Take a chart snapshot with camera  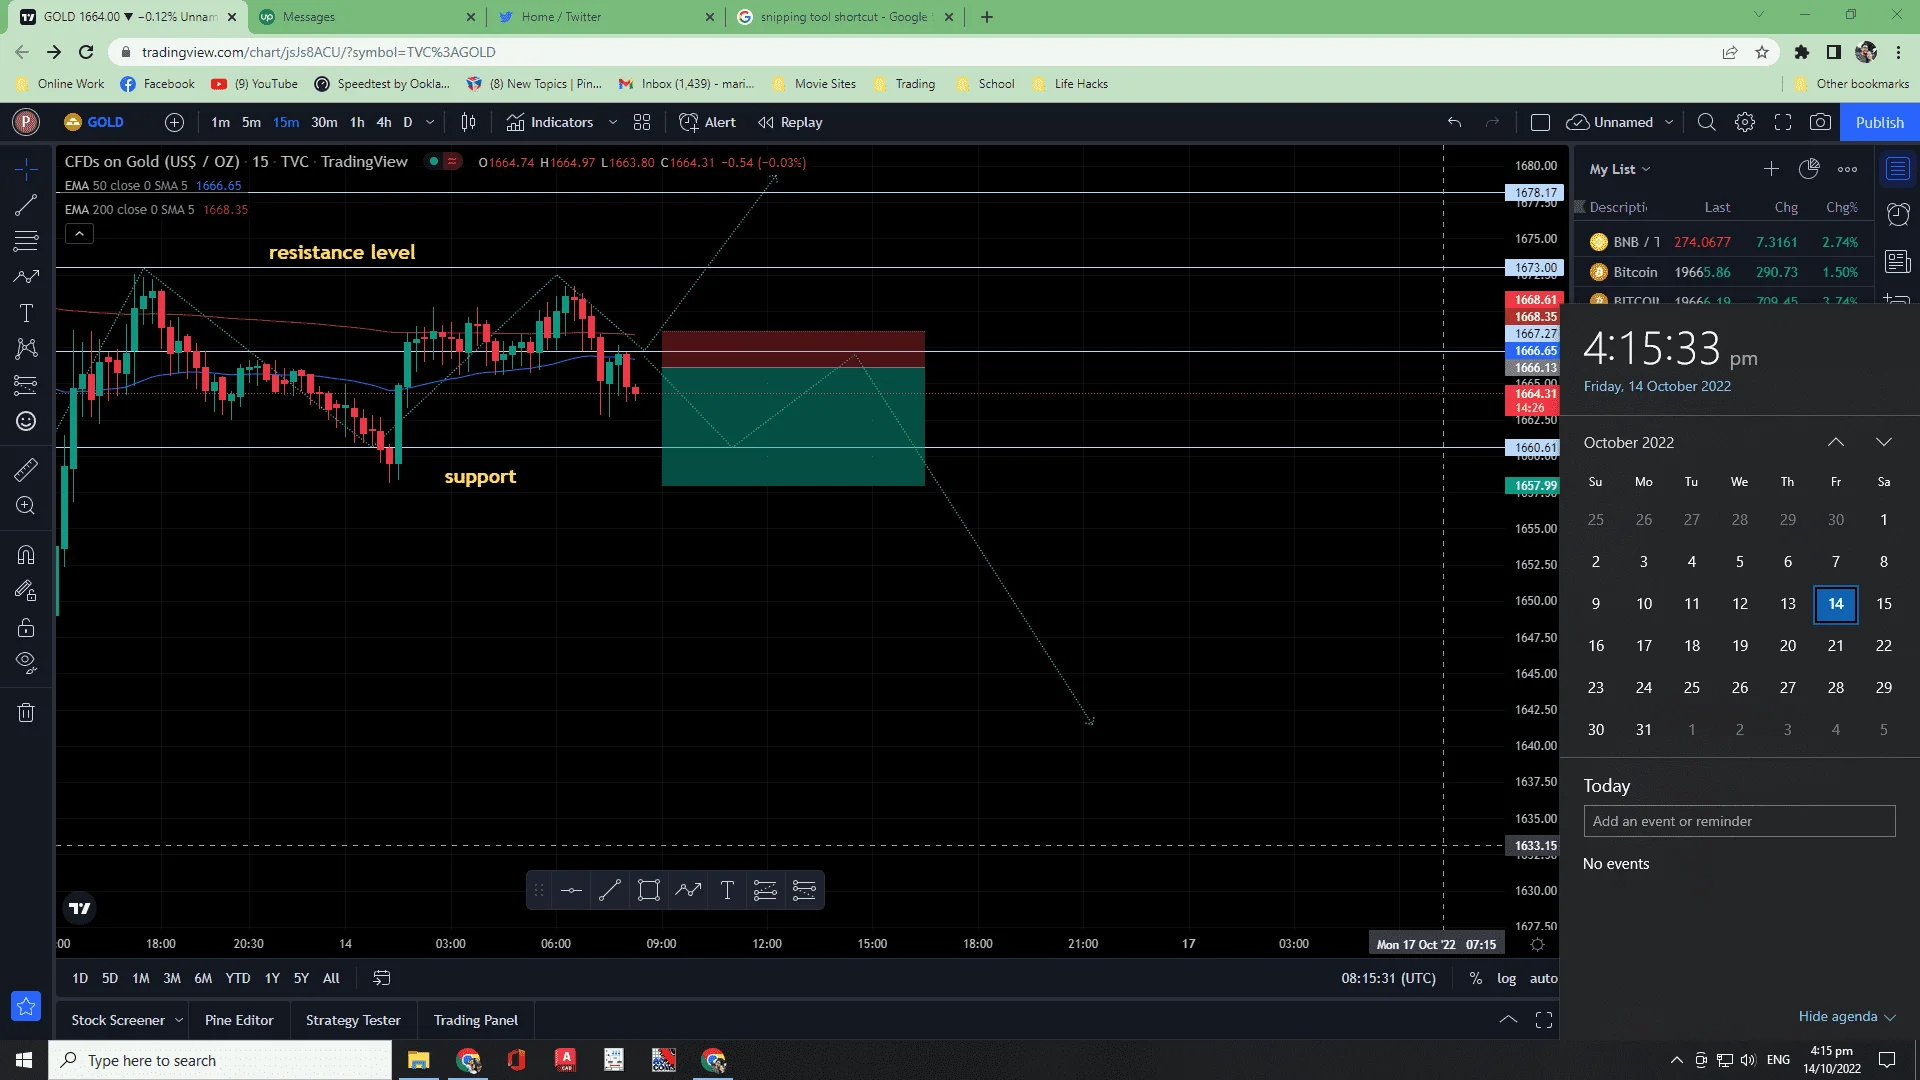(1821, 122)
